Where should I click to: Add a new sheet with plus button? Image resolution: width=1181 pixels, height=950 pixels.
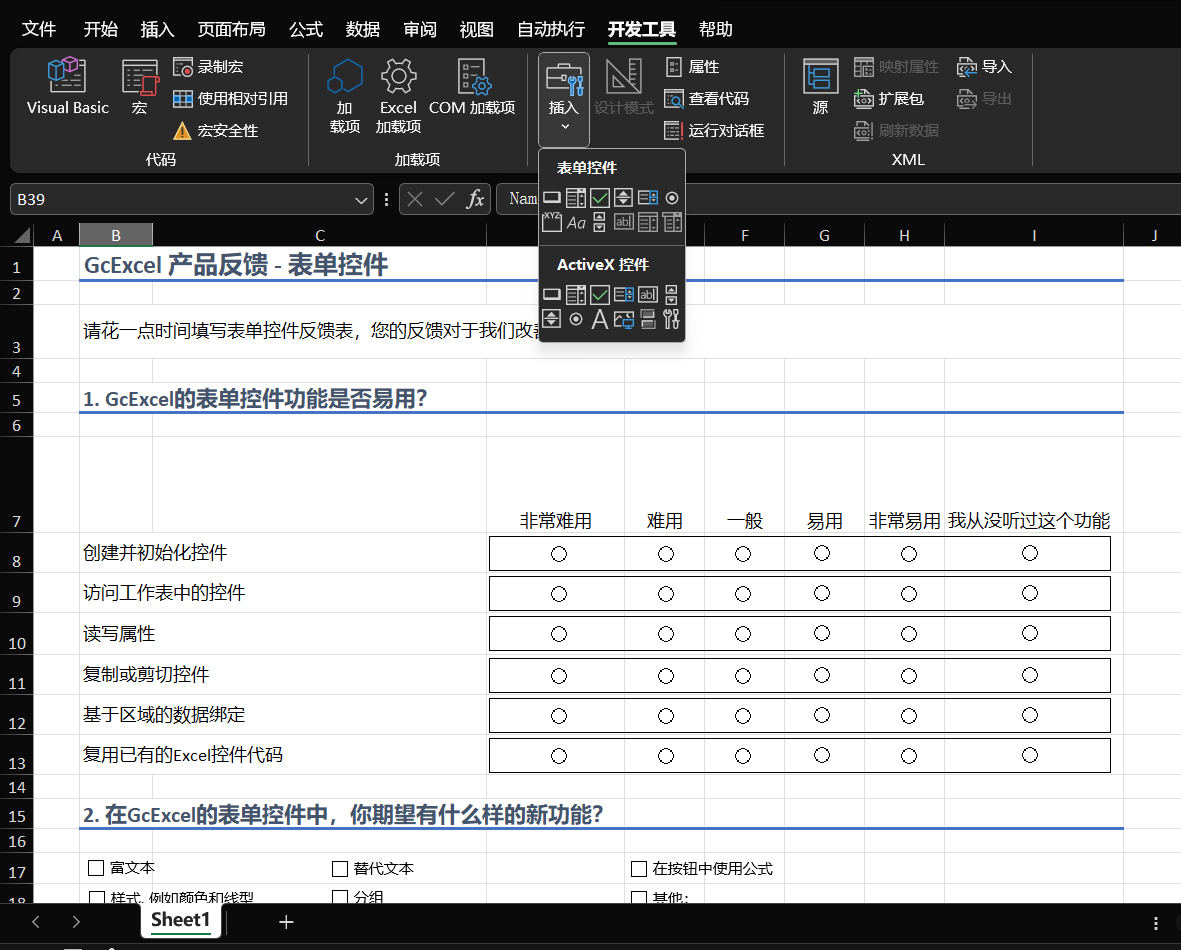pos(286,921)
